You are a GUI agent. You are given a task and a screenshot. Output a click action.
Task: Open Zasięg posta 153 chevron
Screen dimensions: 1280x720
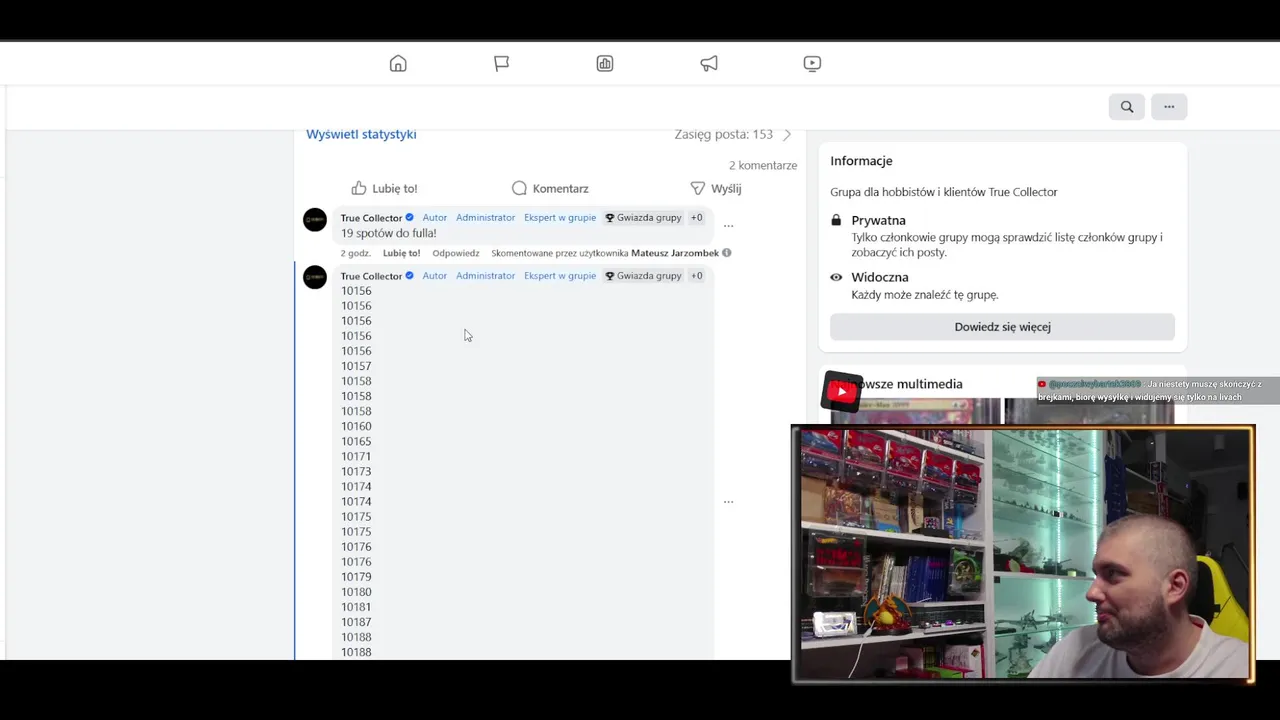pyautogui.click(x=787, y=134)
